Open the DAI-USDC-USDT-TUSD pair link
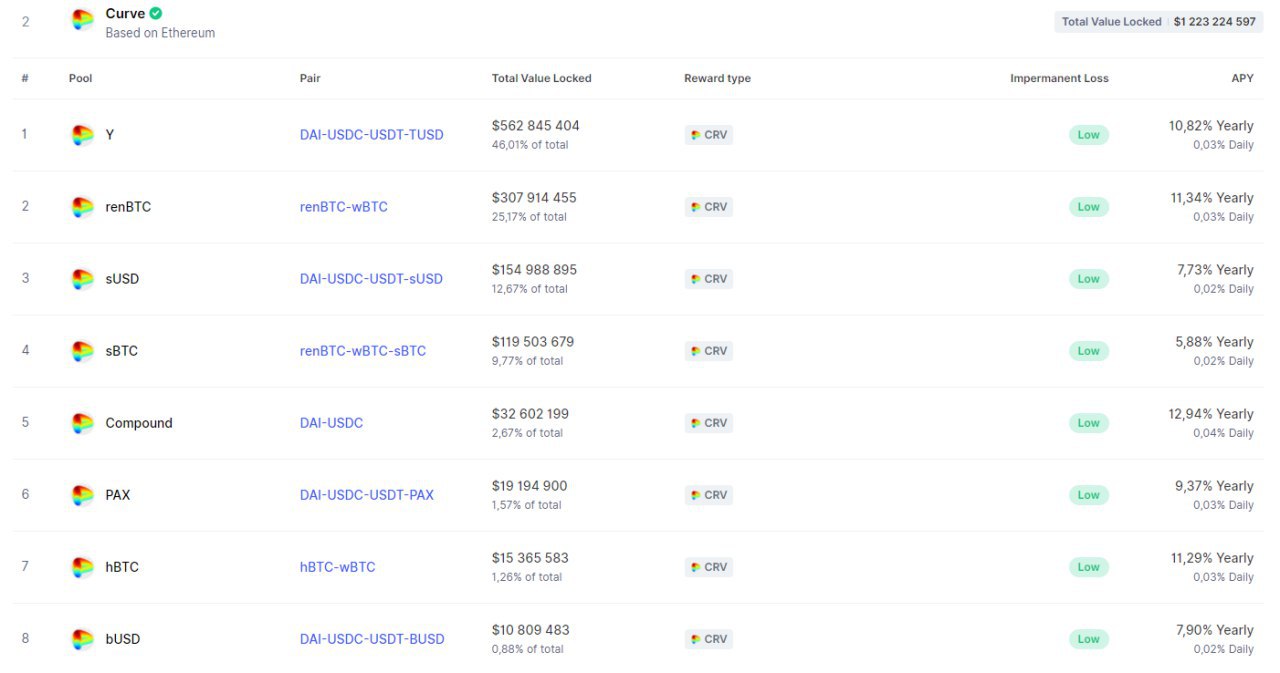Screen dimensions: 1280x673 (x=372, y=135)
